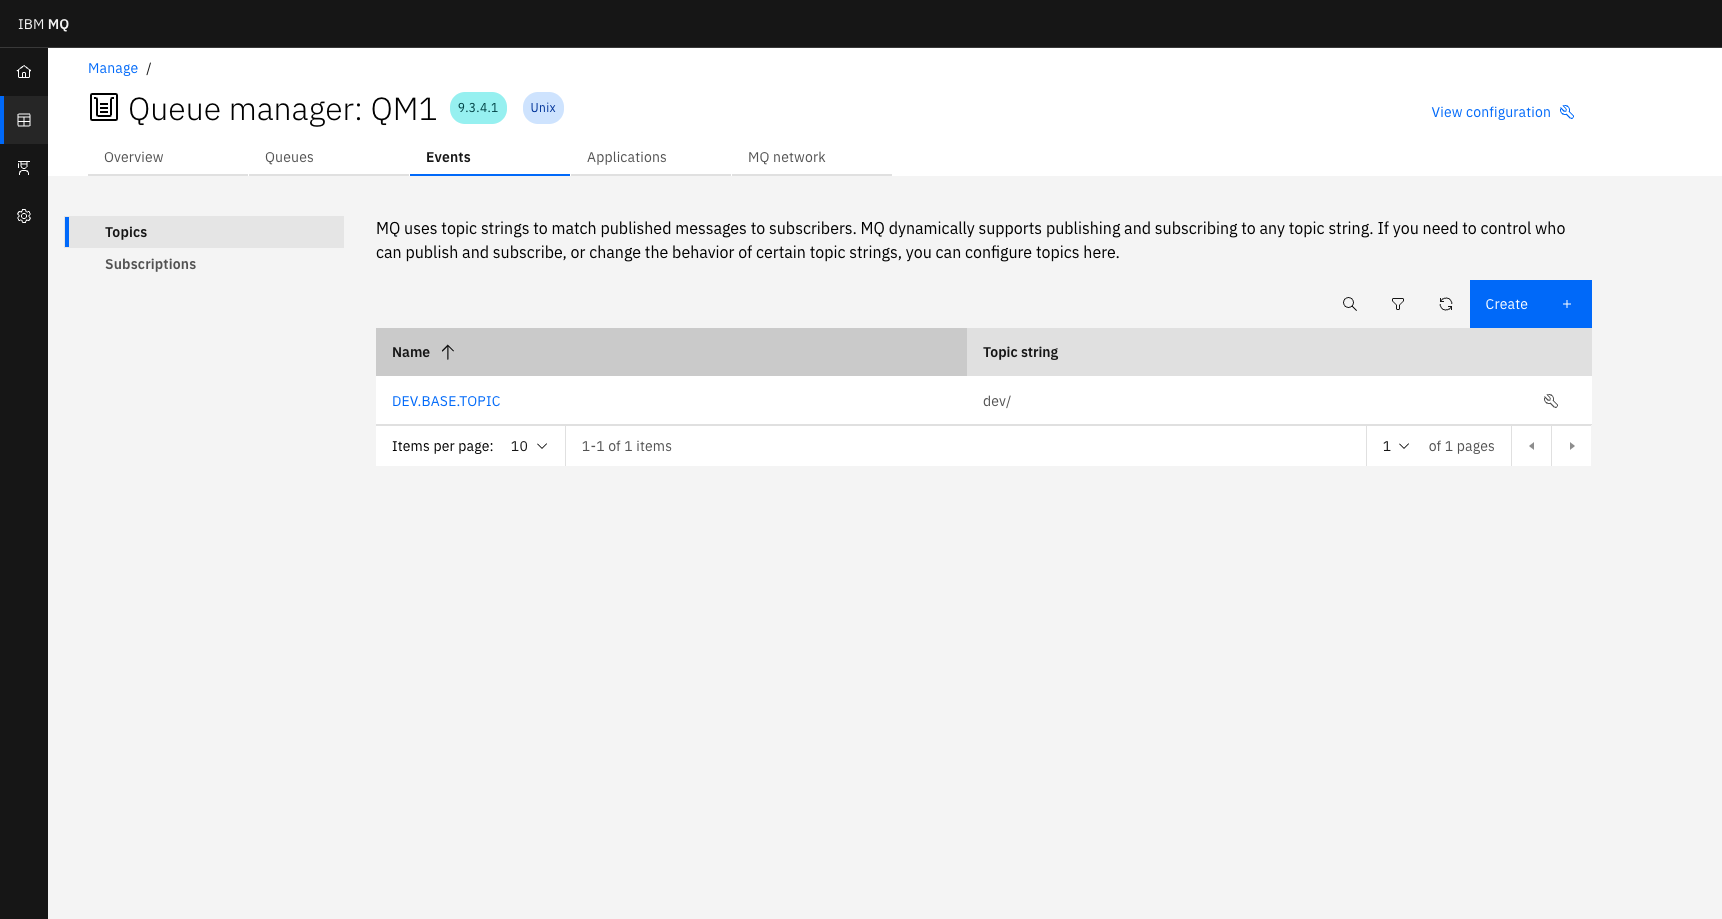Click the wrench icon beside View configuration
Image resolution: width=1722 pixels, height=919 pixels.
click(x=1568, y=112)
